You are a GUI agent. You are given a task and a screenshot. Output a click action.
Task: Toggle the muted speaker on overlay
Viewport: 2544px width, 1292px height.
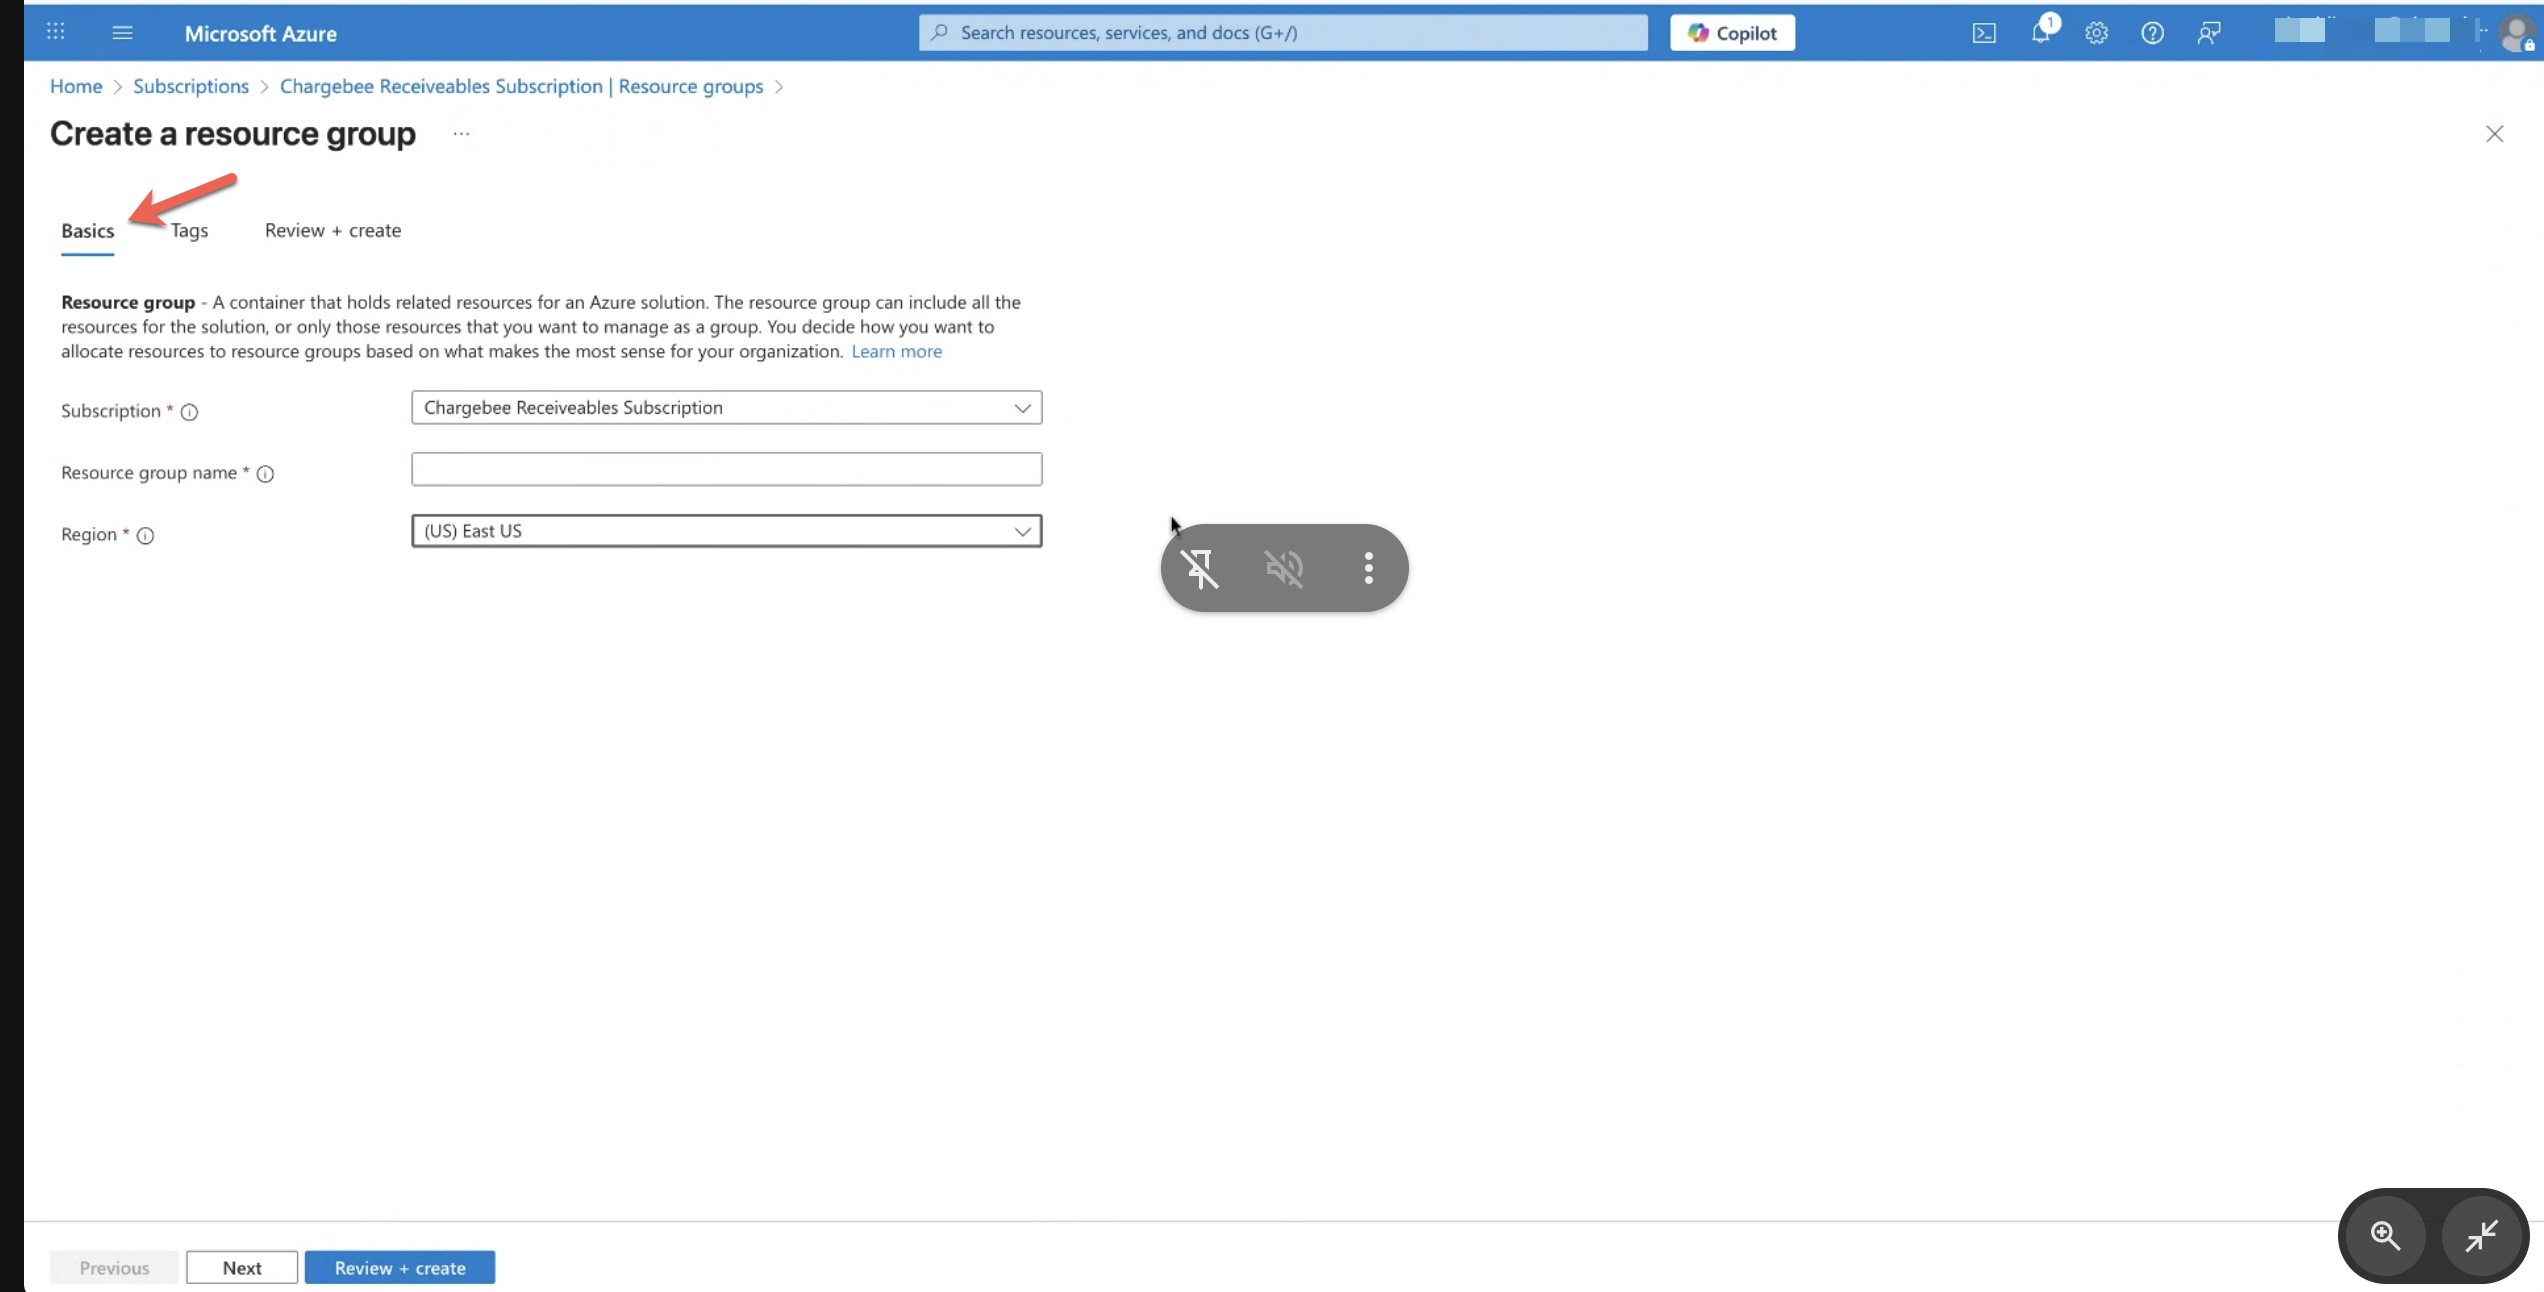(x=1284, y=568)
